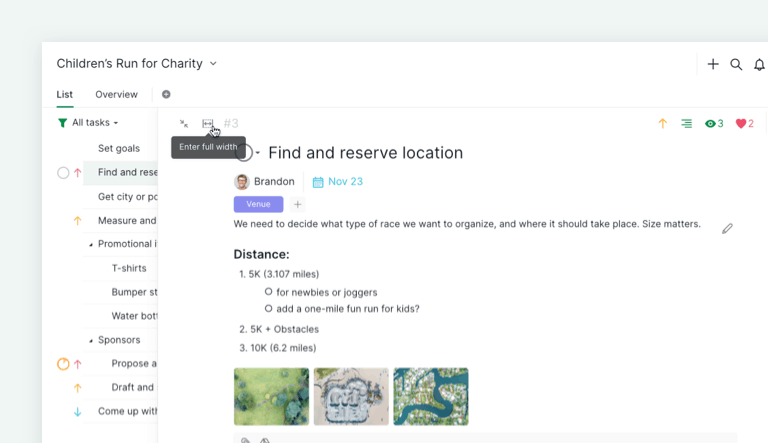Toggle watchers eye icon showing 3
This screenshot has height=443, width=768.
tap(714, 123)
